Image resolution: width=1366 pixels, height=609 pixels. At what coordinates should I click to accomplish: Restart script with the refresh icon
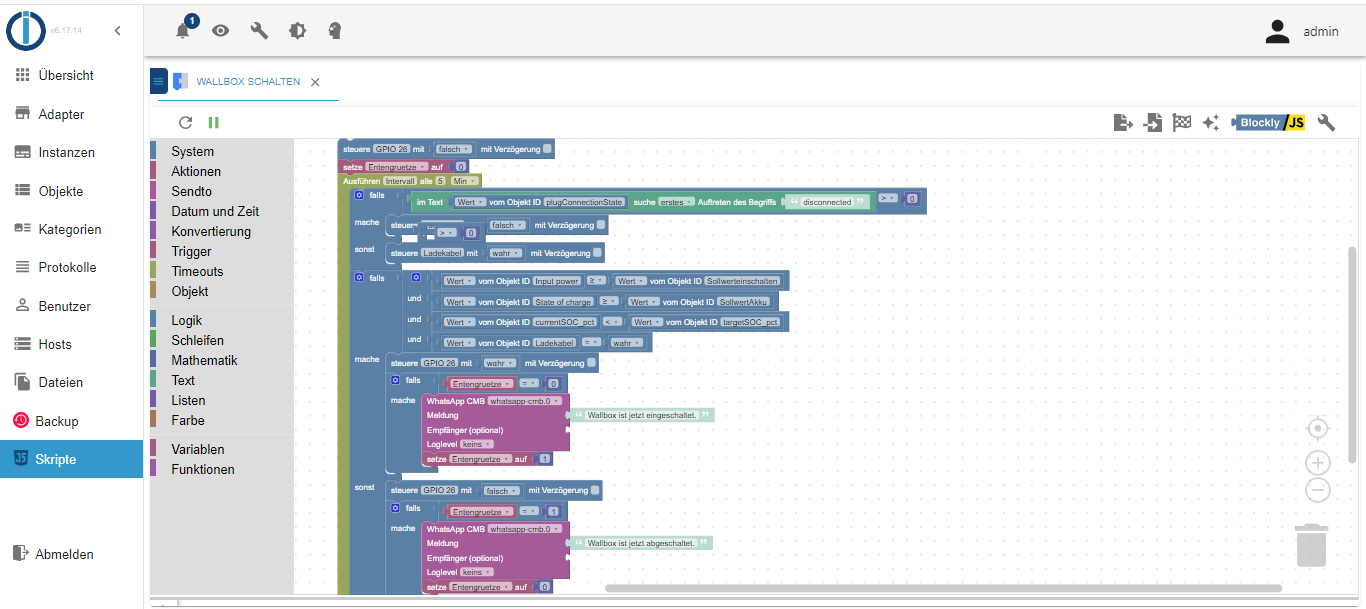[185, 123]
